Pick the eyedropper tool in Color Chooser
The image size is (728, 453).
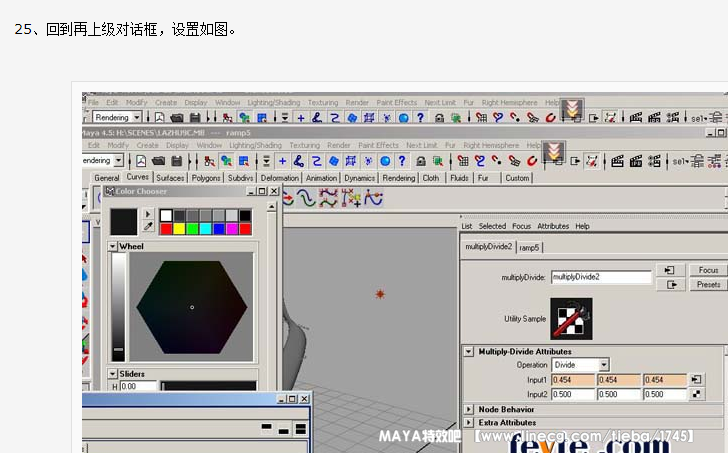pyautogui.click(x=149, y=227)
